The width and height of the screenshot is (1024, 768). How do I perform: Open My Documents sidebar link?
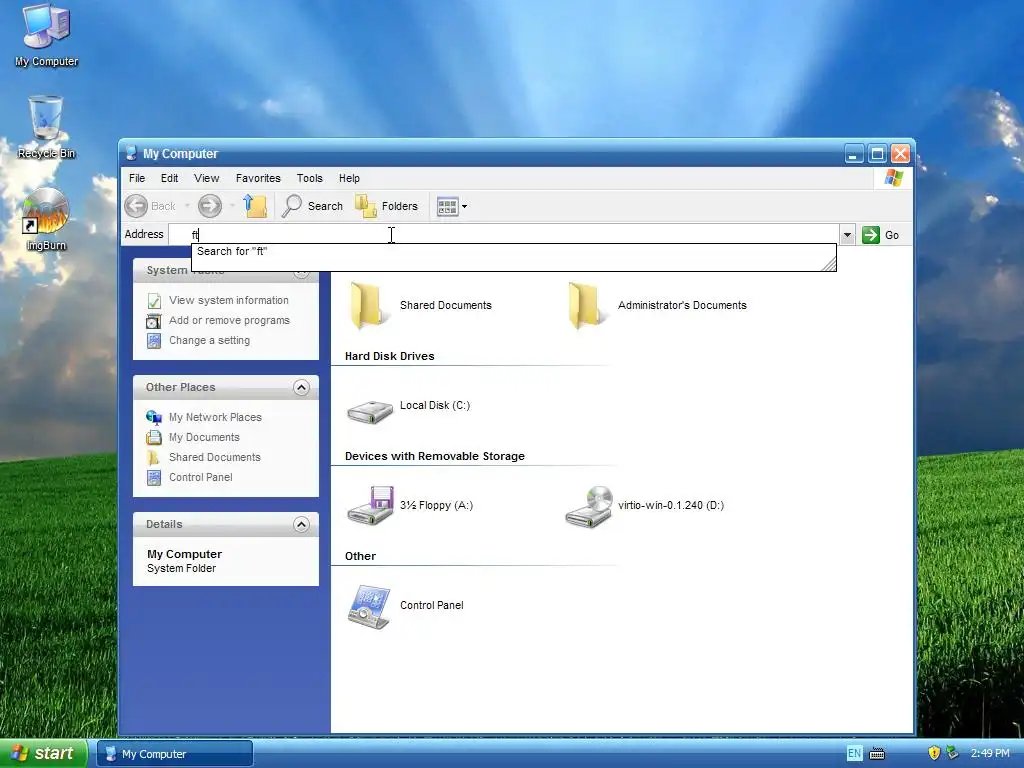(x=204, y=438)
